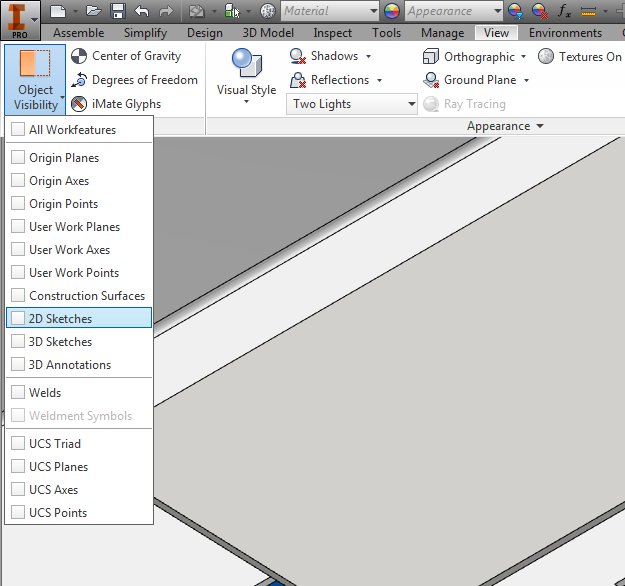Open the Inventor PRO application menu
Image resolution: width=625 pixels, height=586 pixels.
20,20
